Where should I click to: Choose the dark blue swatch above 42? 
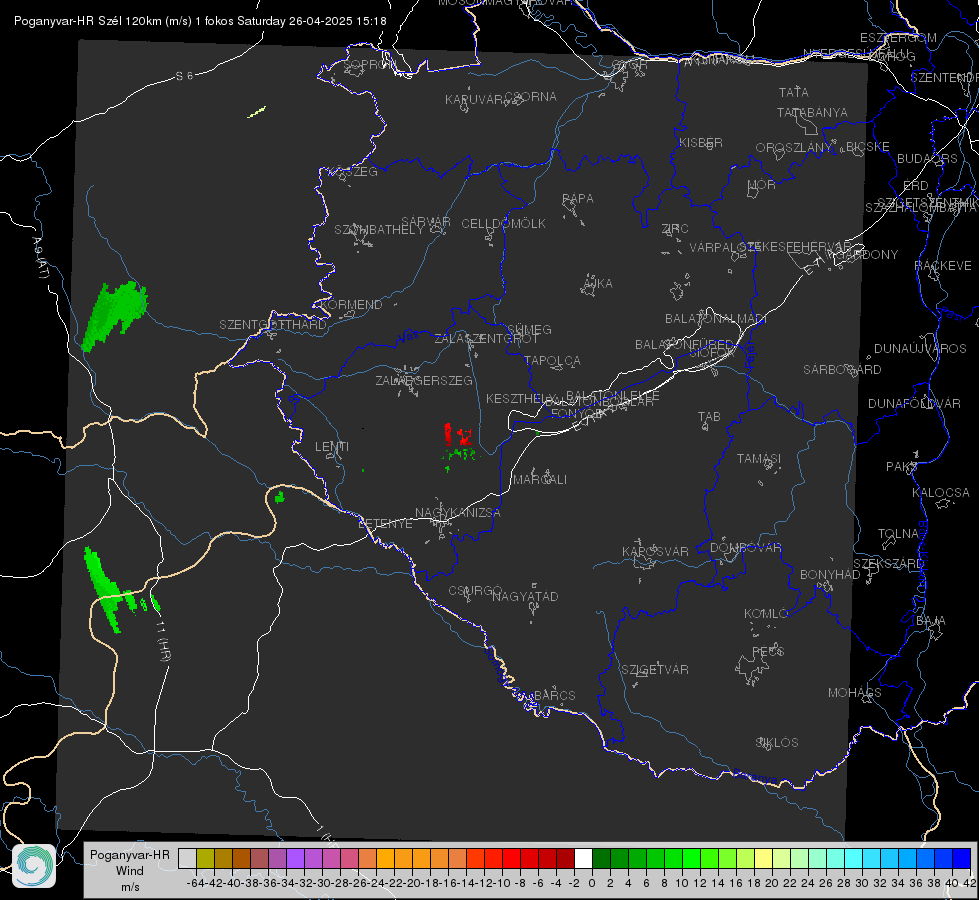click(x=962, y=858)
